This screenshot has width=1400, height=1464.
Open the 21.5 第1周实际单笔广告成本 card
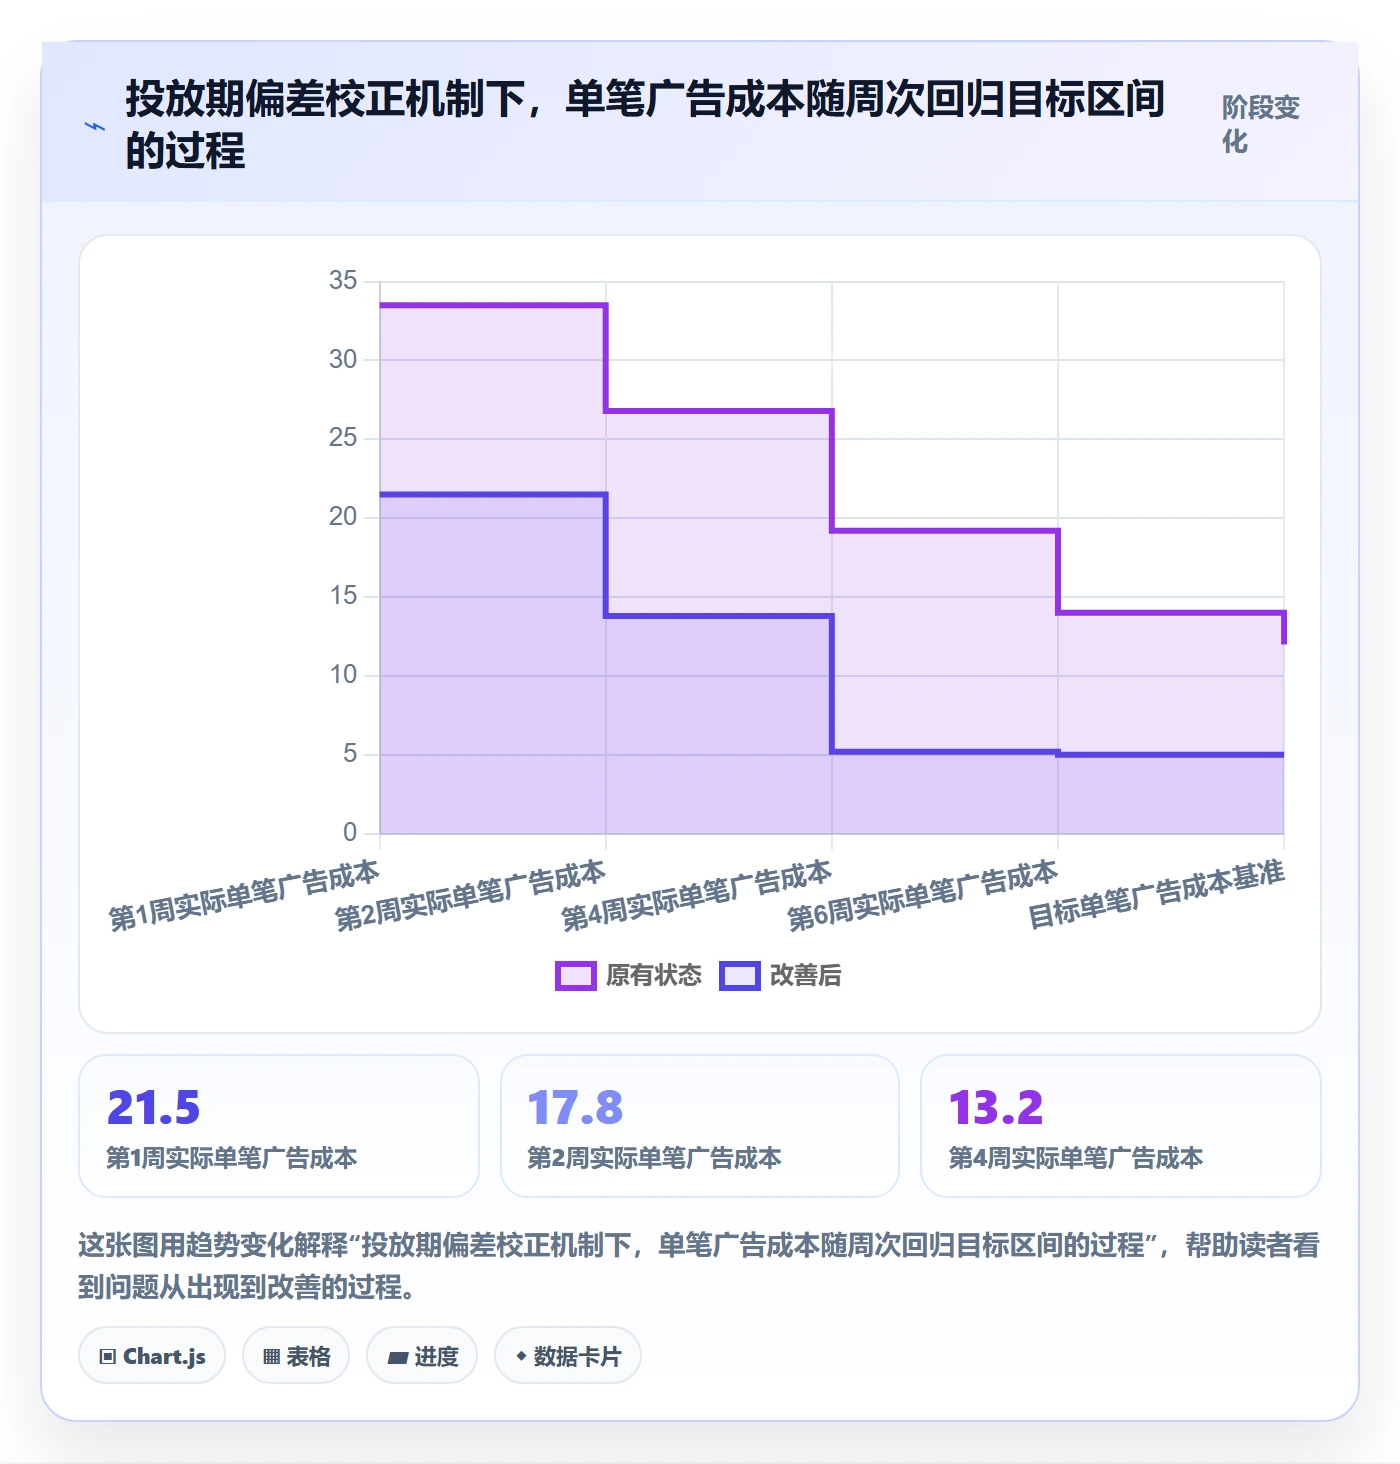click(x=279, y=1126)
